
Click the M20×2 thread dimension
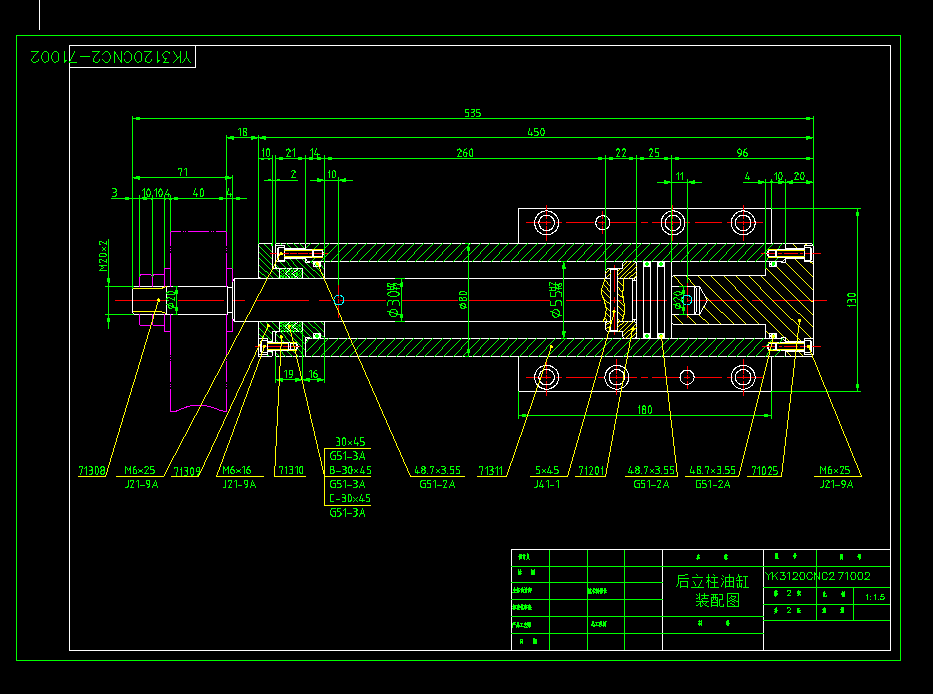point(103,256)
